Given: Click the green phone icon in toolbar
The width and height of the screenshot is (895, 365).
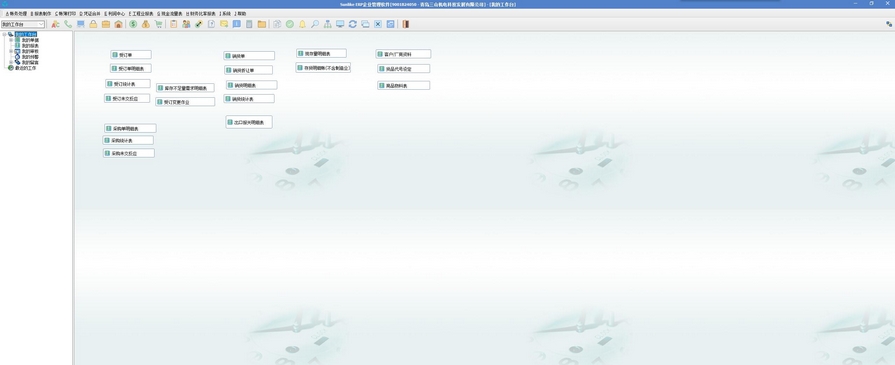Looking at the screenshot, I should (x=68, y=24).
